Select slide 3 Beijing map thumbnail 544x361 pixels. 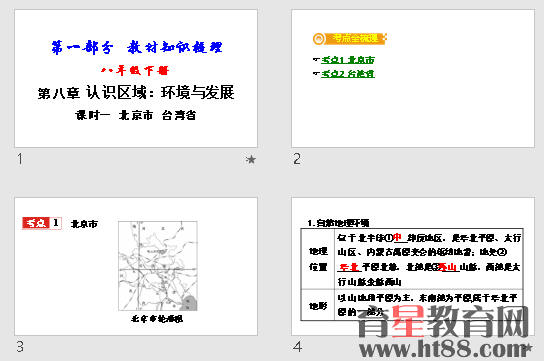click(x=136, y=266)
